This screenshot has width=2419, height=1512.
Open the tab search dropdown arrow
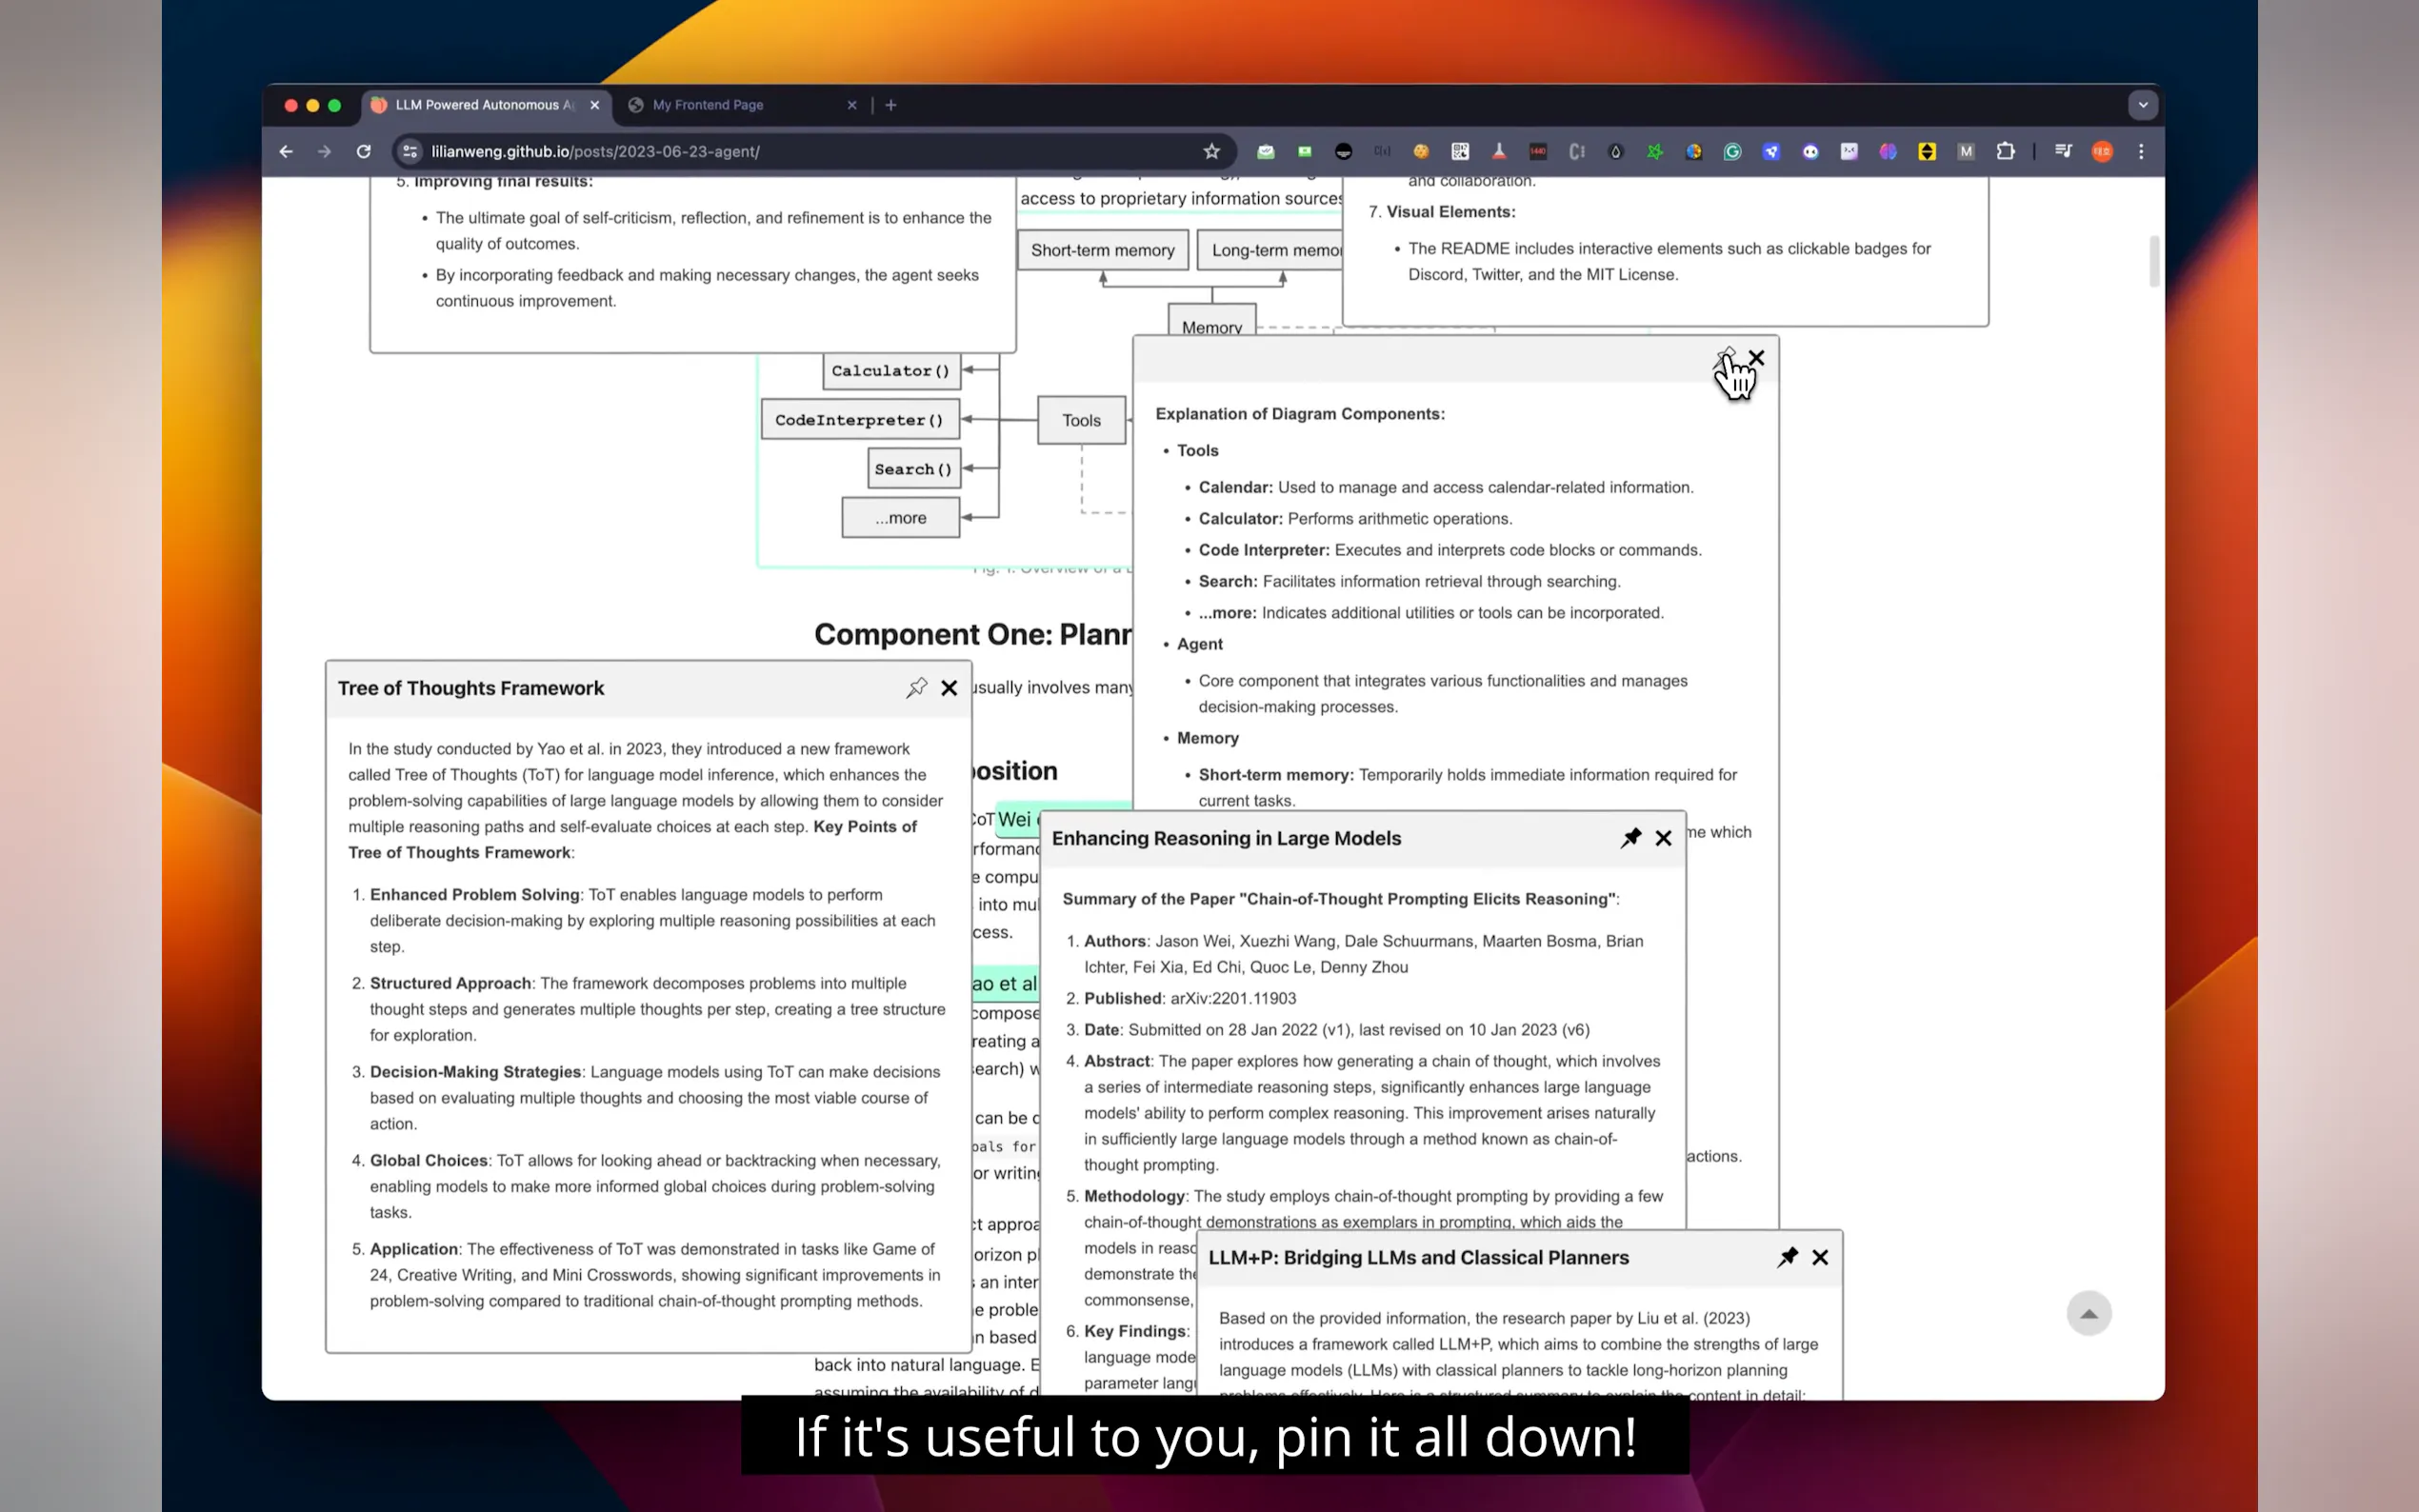click(x=2142, y=105)
